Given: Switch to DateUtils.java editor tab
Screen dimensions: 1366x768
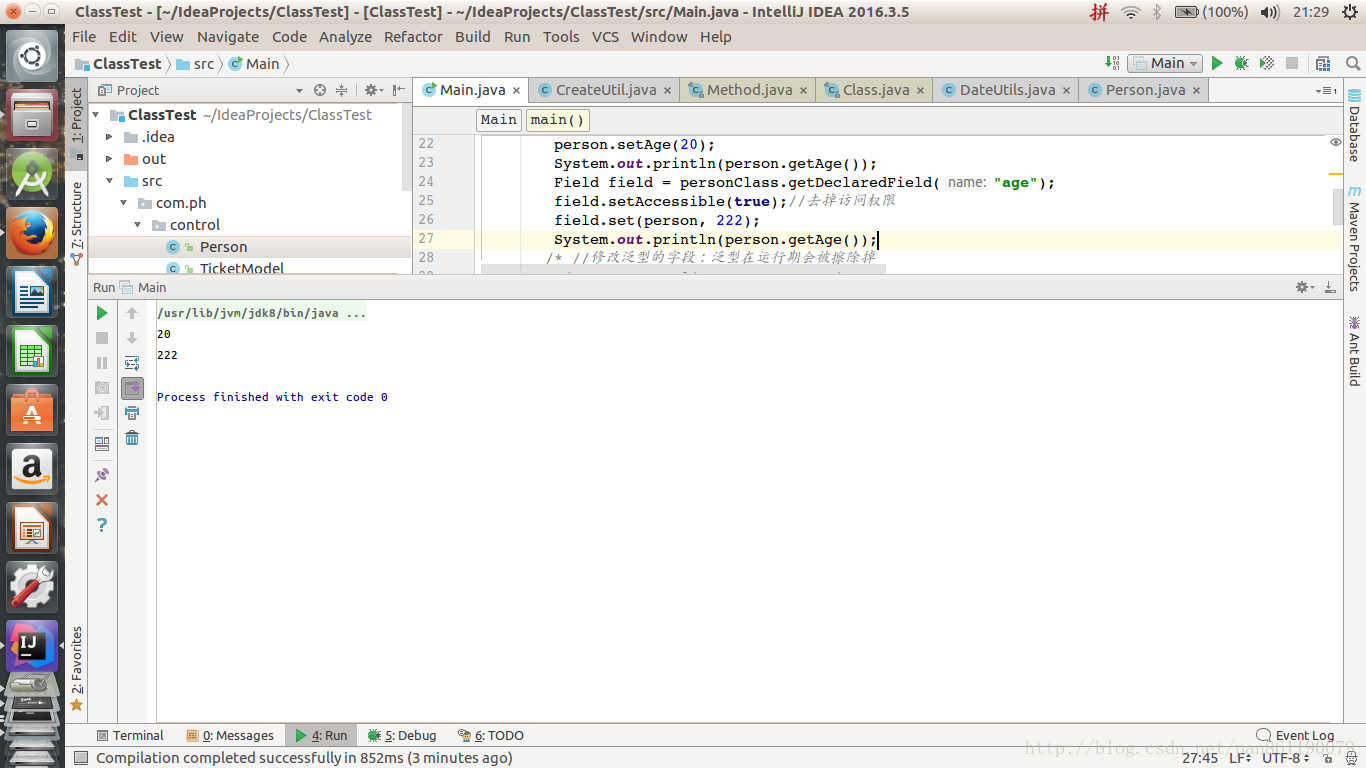Looking at the screenshot, I should 1006,90.
